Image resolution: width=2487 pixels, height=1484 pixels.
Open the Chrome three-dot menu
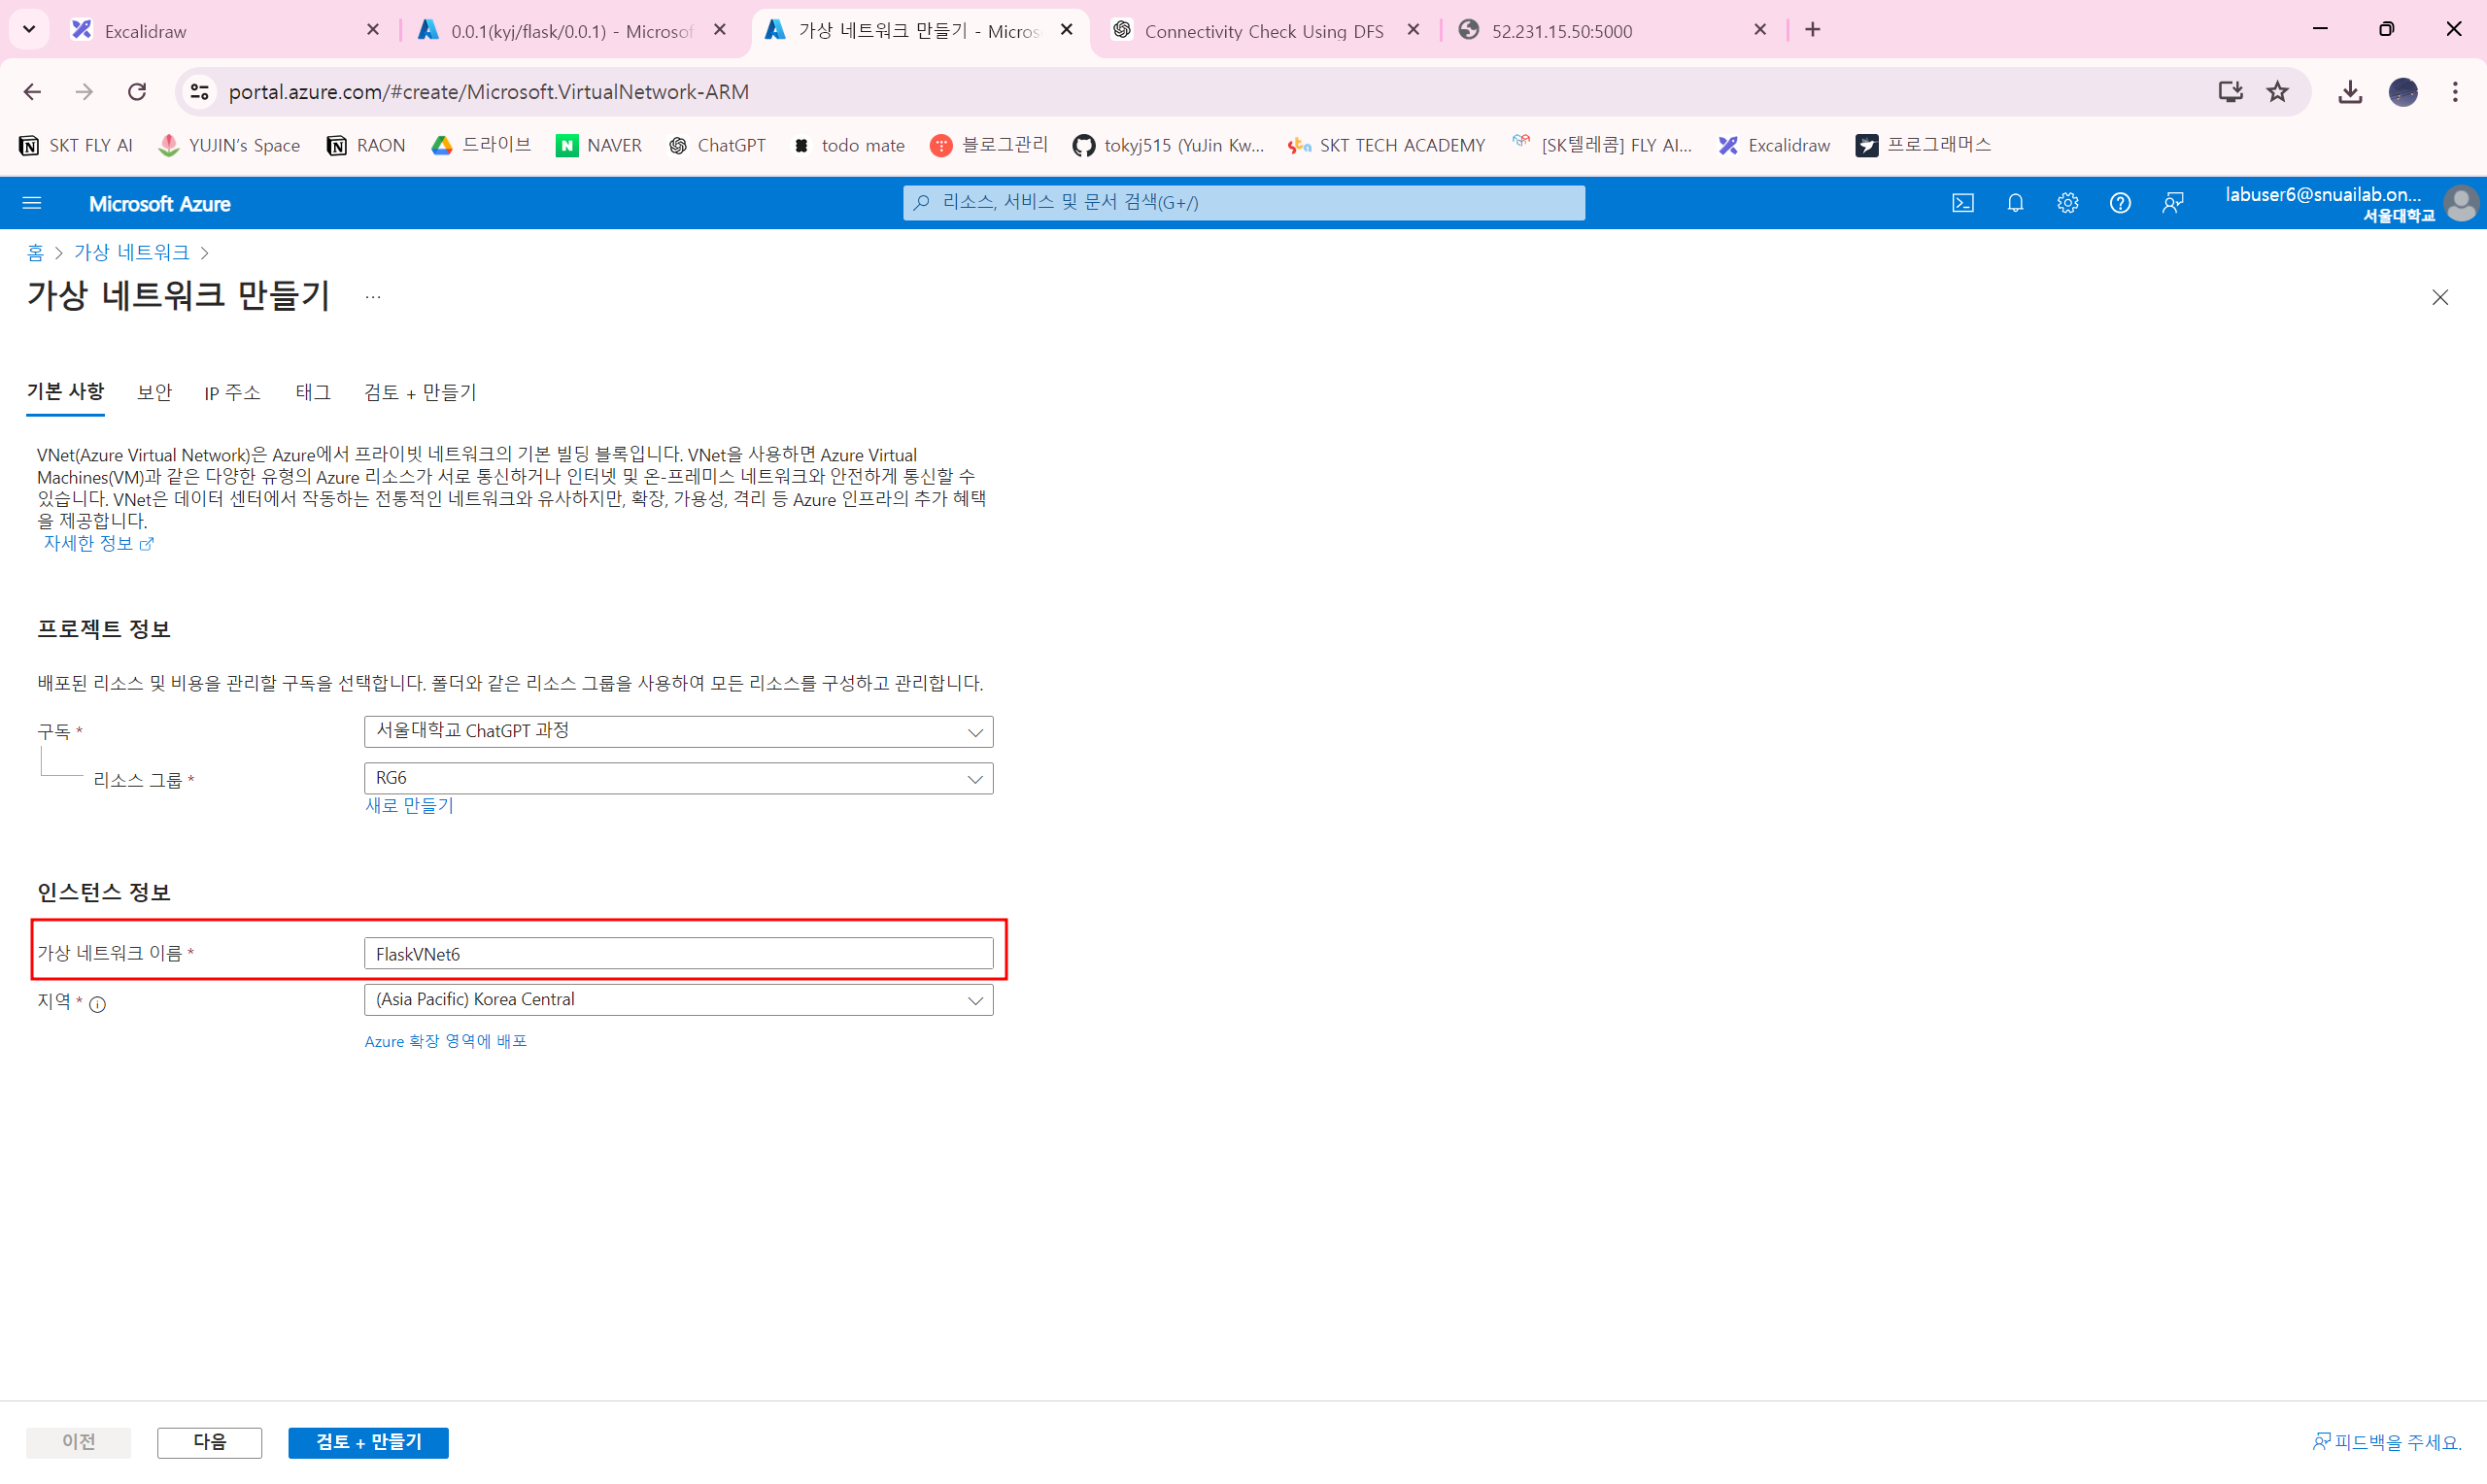tap(2455, 92)
